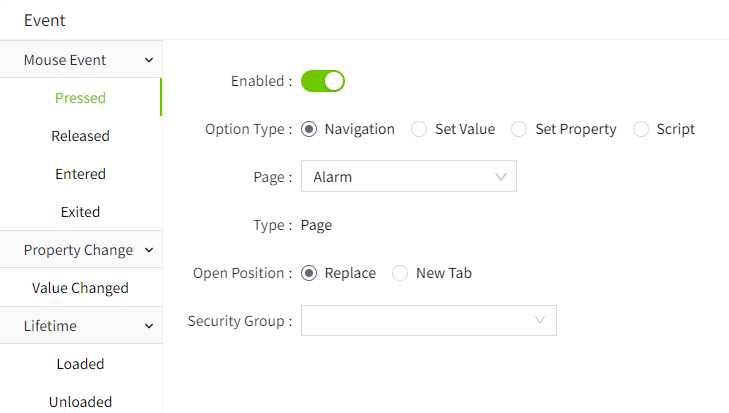The image size is (729, 413).
Task: Collapse the Lifetime section chevron
Action: pos(149,326)
